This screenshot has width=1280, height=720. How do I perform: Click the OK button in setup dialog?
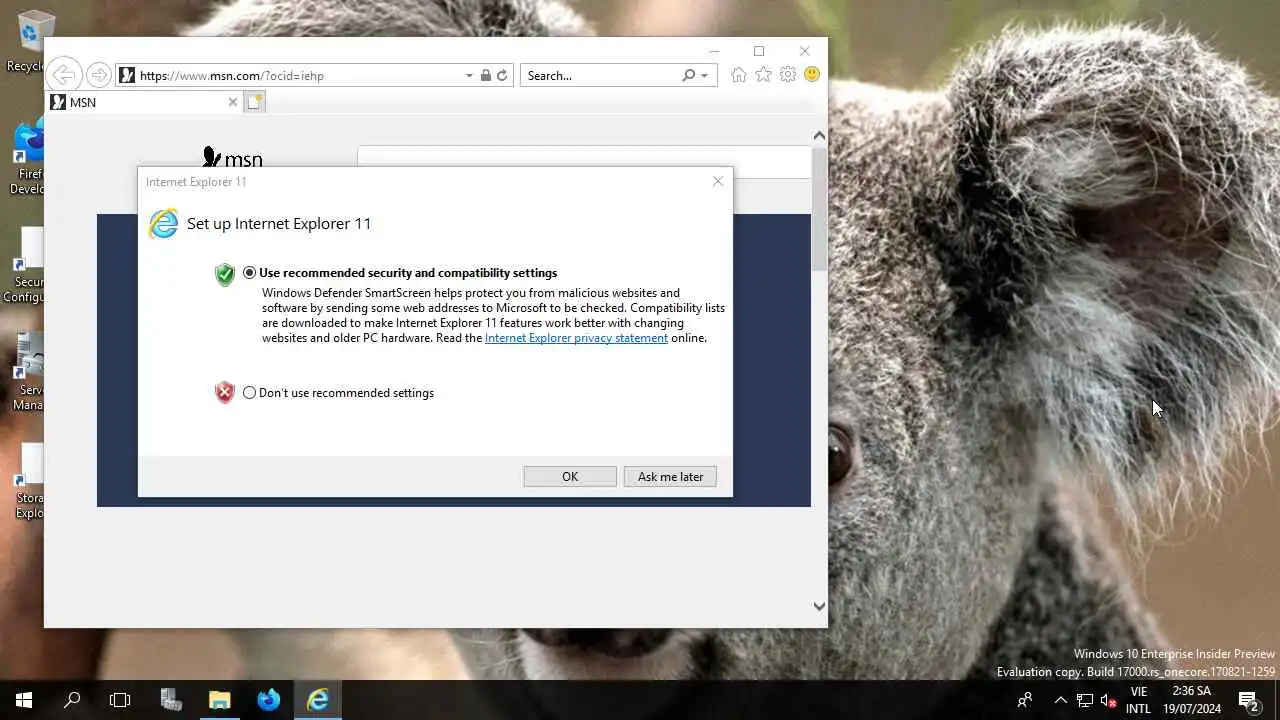[570, 477]
